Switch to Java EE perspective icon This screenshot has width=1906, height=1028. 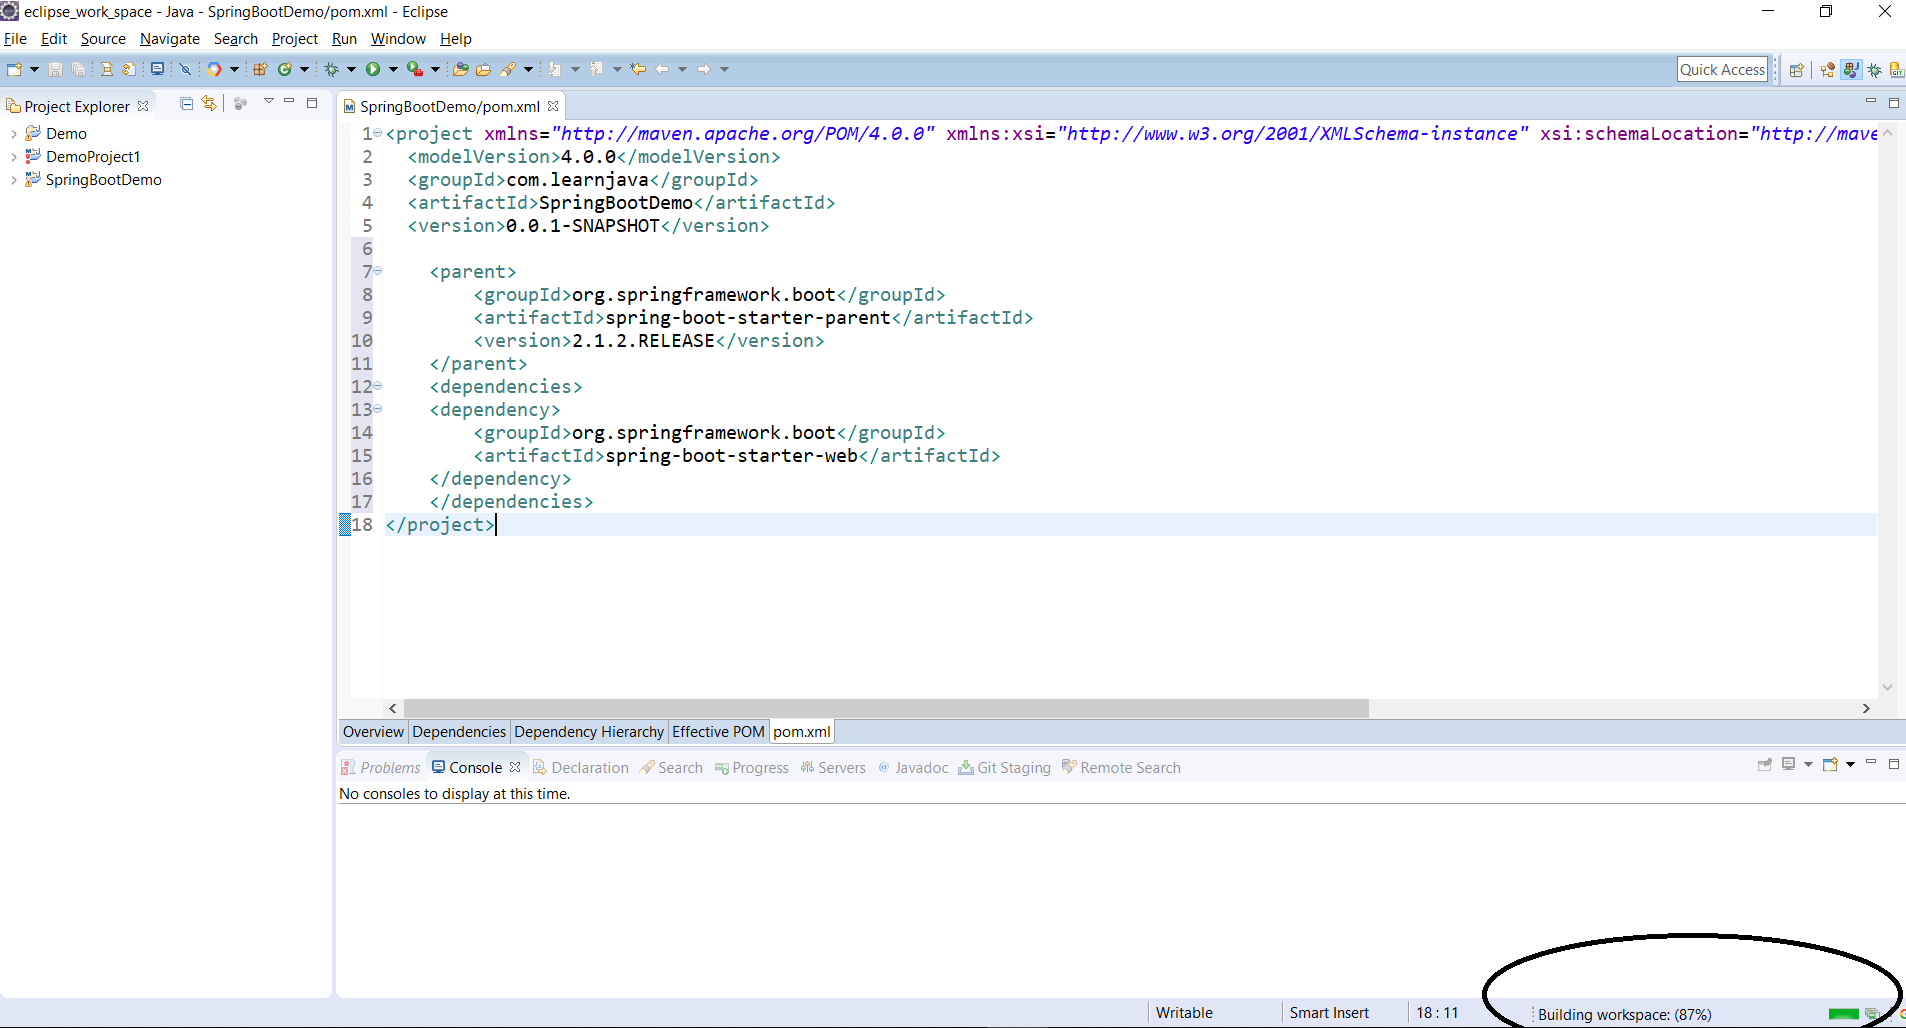coord(1828,70)
